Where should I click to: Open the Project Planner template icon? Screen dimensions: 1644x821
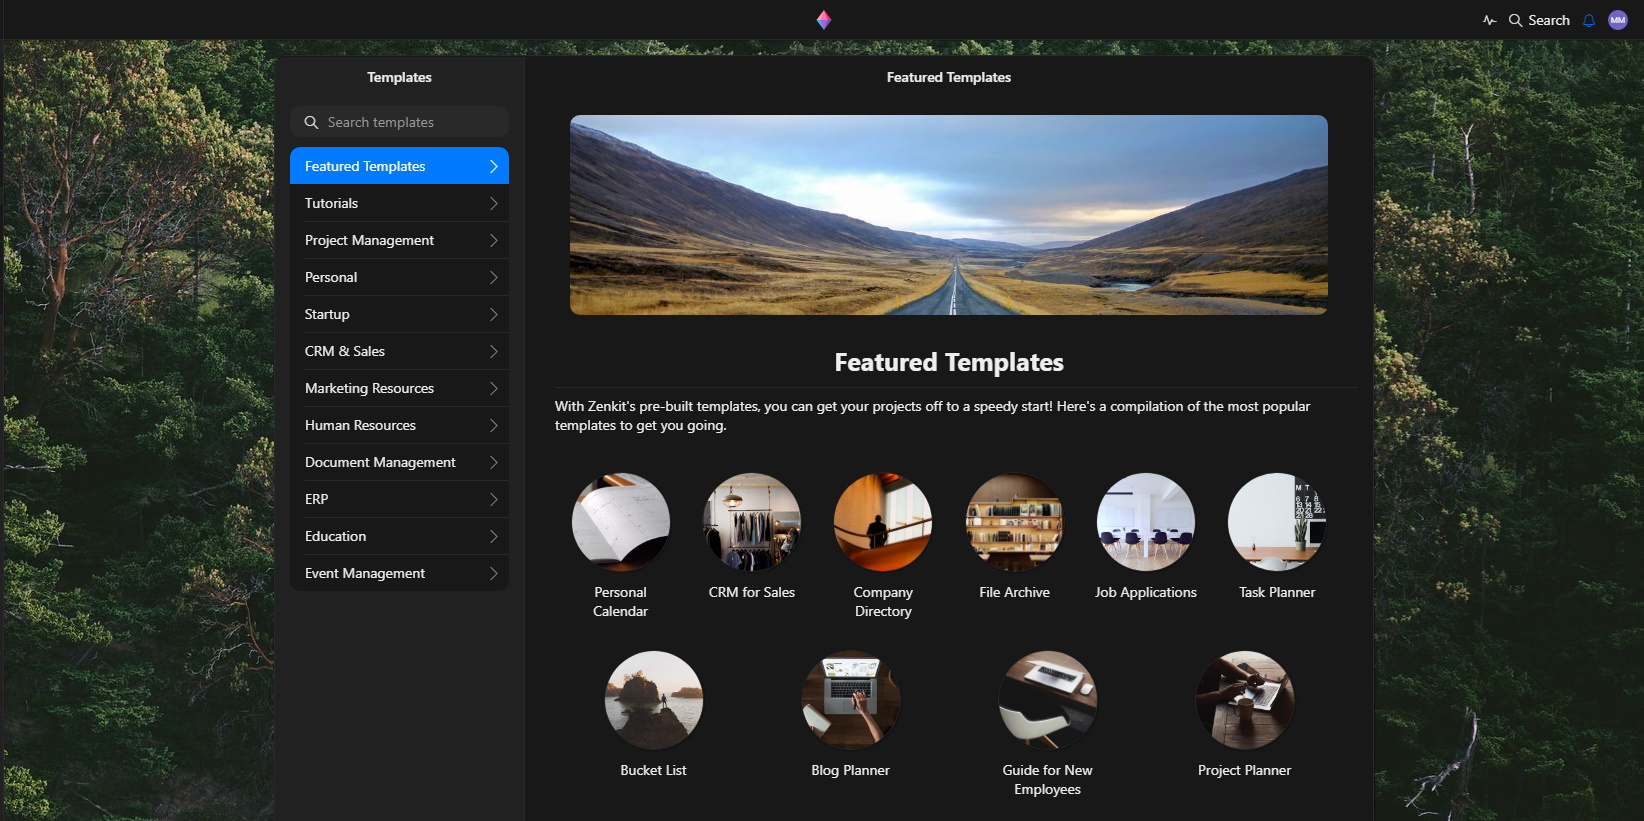tap(1245, 700)
